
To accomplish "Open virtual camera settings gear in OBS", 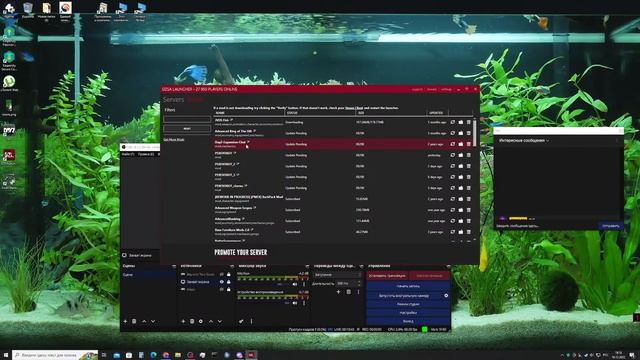I will coord(446,295).
